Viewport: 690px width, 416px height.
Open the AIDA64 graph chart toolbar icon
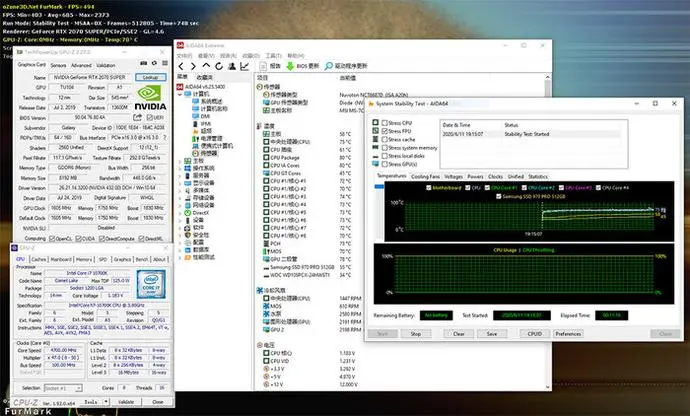click(x=245, y=66)
